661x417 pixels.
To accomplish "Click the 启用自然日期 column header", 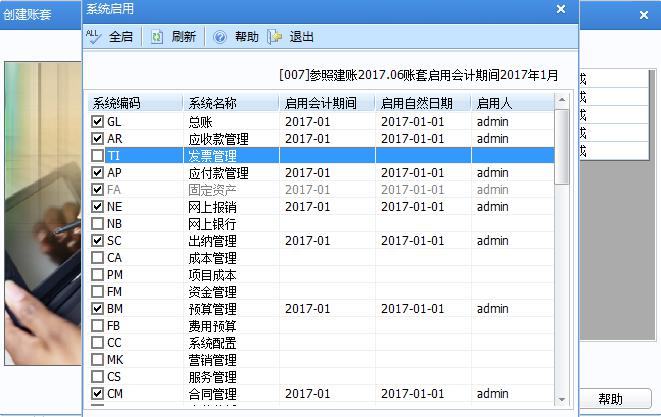I will 423,103.
